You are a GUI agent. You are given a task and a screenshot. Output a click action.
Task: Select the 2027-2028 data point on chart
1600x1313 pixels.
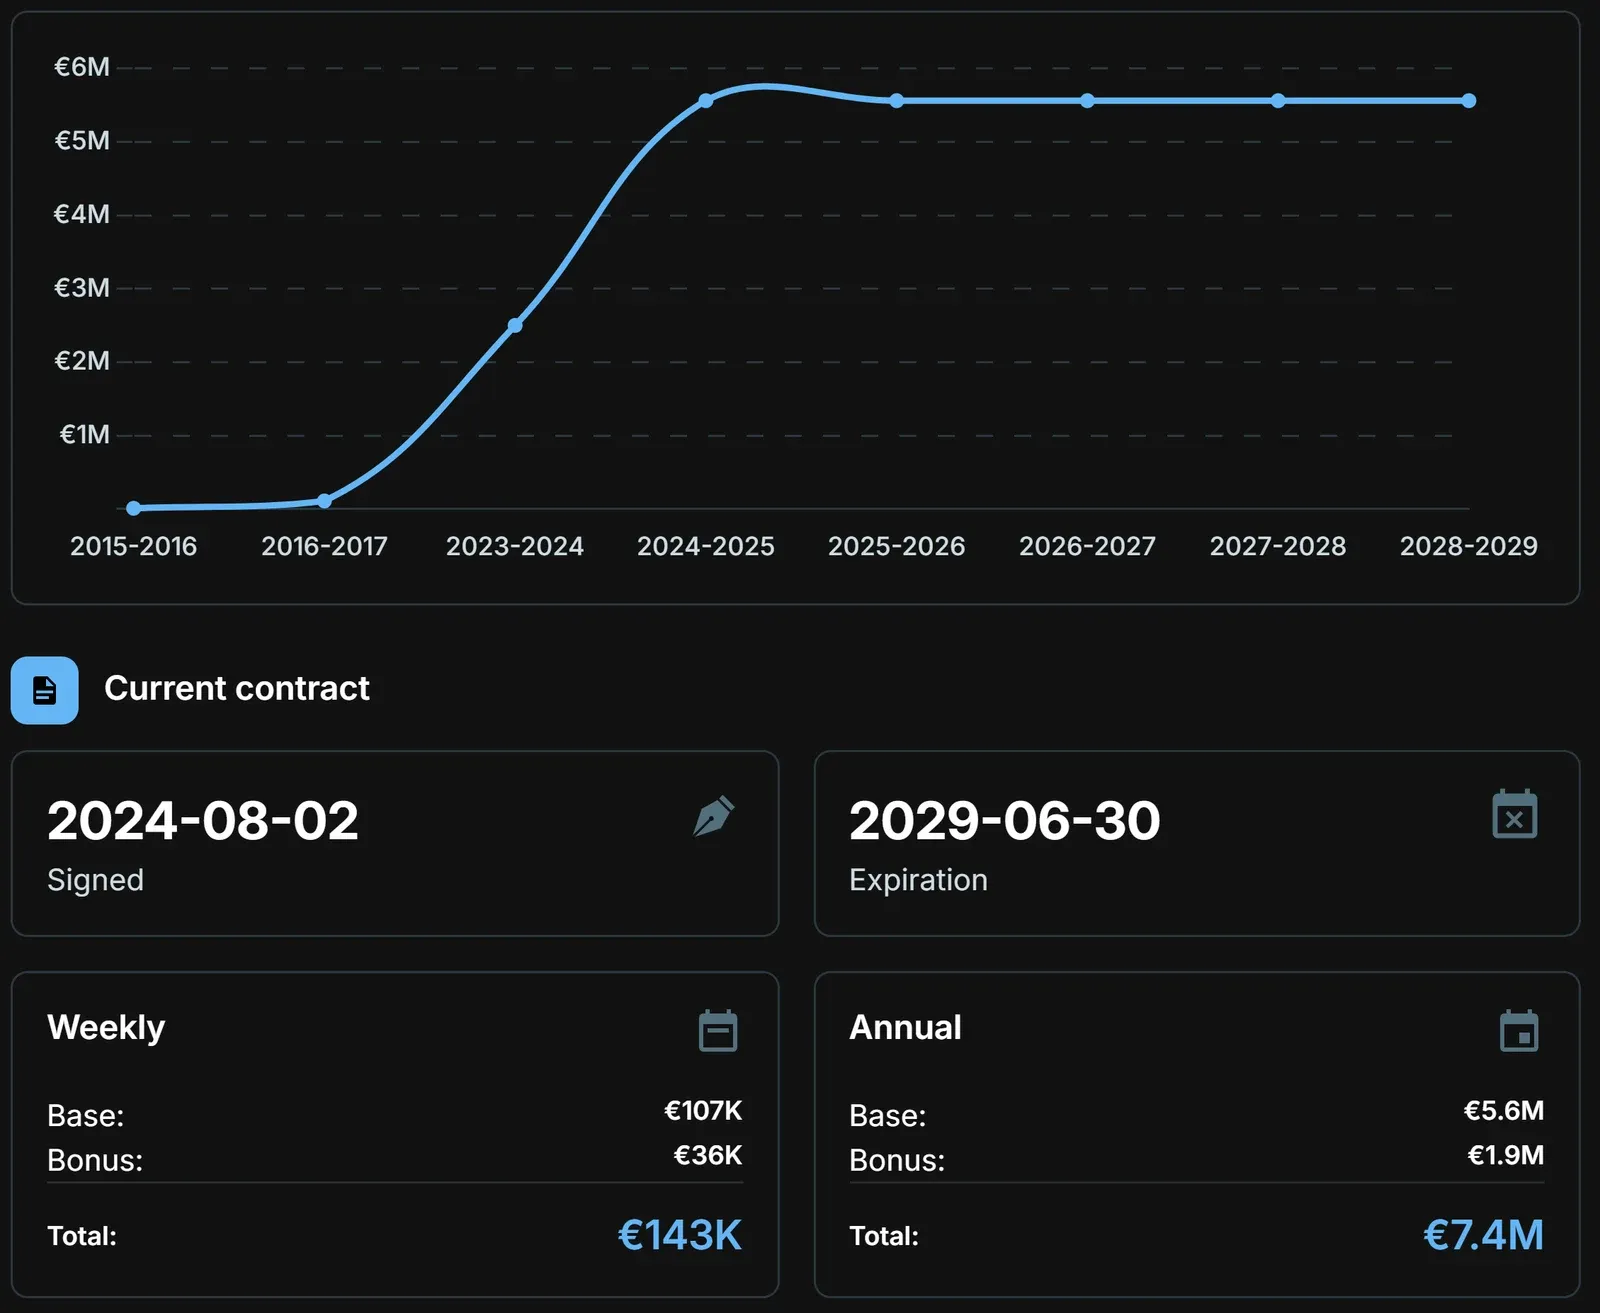pyautogui.click(x=1278, y=101)
